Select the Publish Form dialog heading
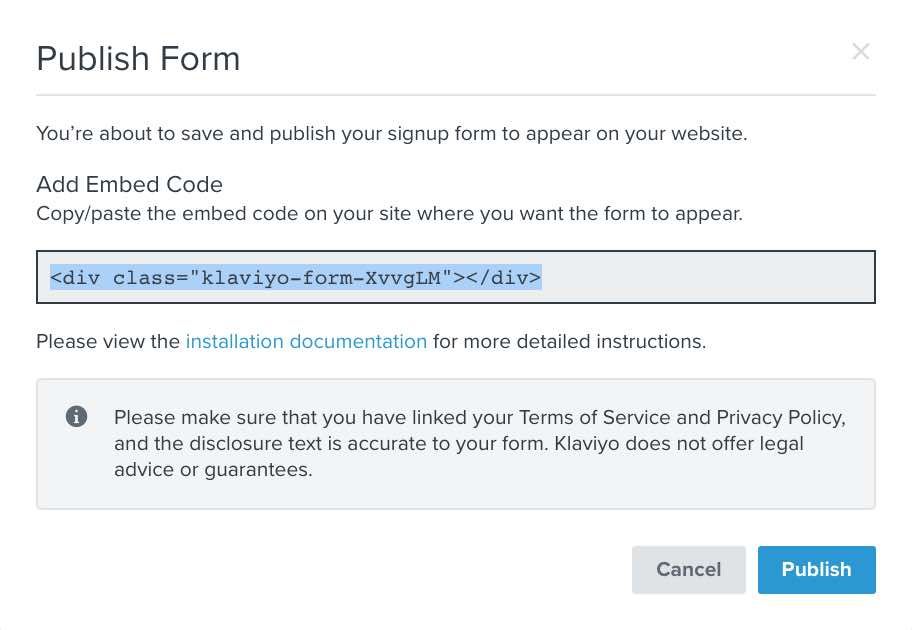This screenshot has height=630, width=912. click(x=138, y=58)
